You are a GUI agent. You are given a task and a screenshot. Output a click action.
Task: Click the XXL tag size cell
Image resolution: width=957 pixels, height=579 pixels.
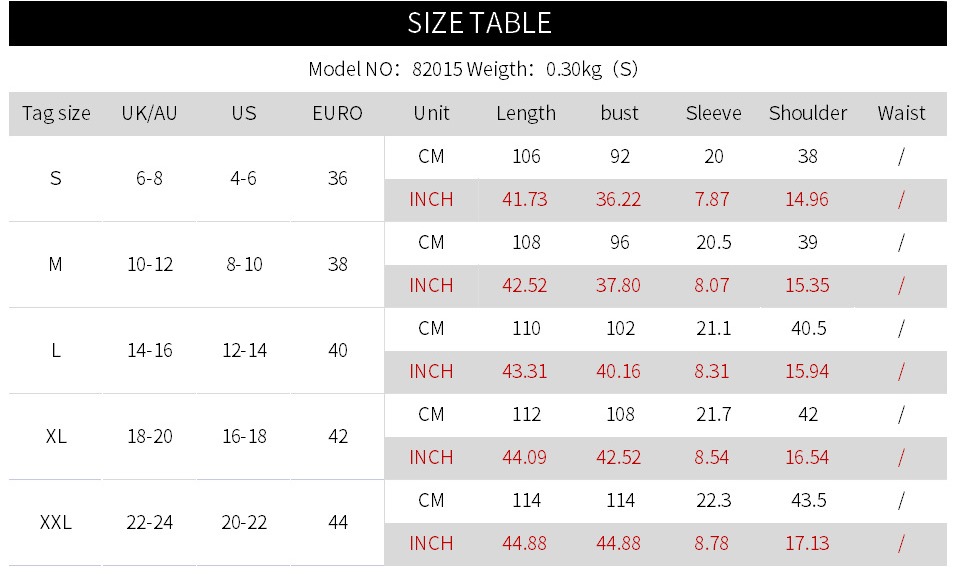pyautogui.click(x=56, y=522)
